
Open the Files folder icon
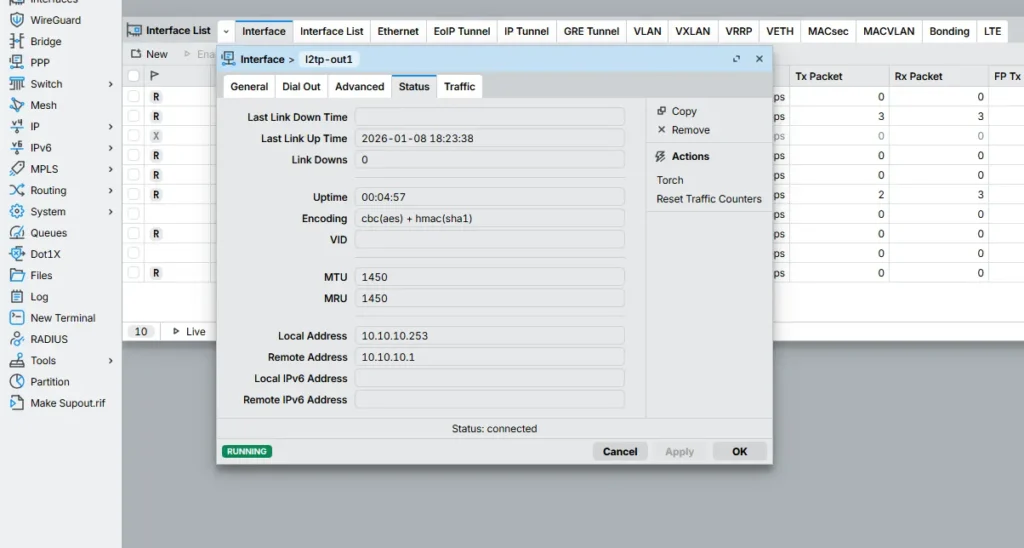coord(17,275)
